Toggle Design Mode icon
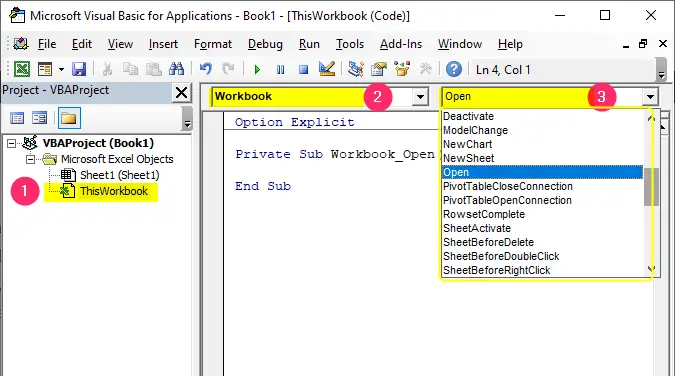 pos(327,68)
